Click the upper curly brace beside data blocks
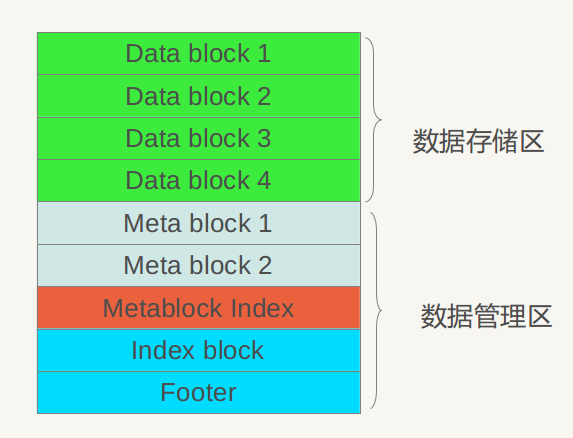 pyautogui.click(x=374, y=119)
